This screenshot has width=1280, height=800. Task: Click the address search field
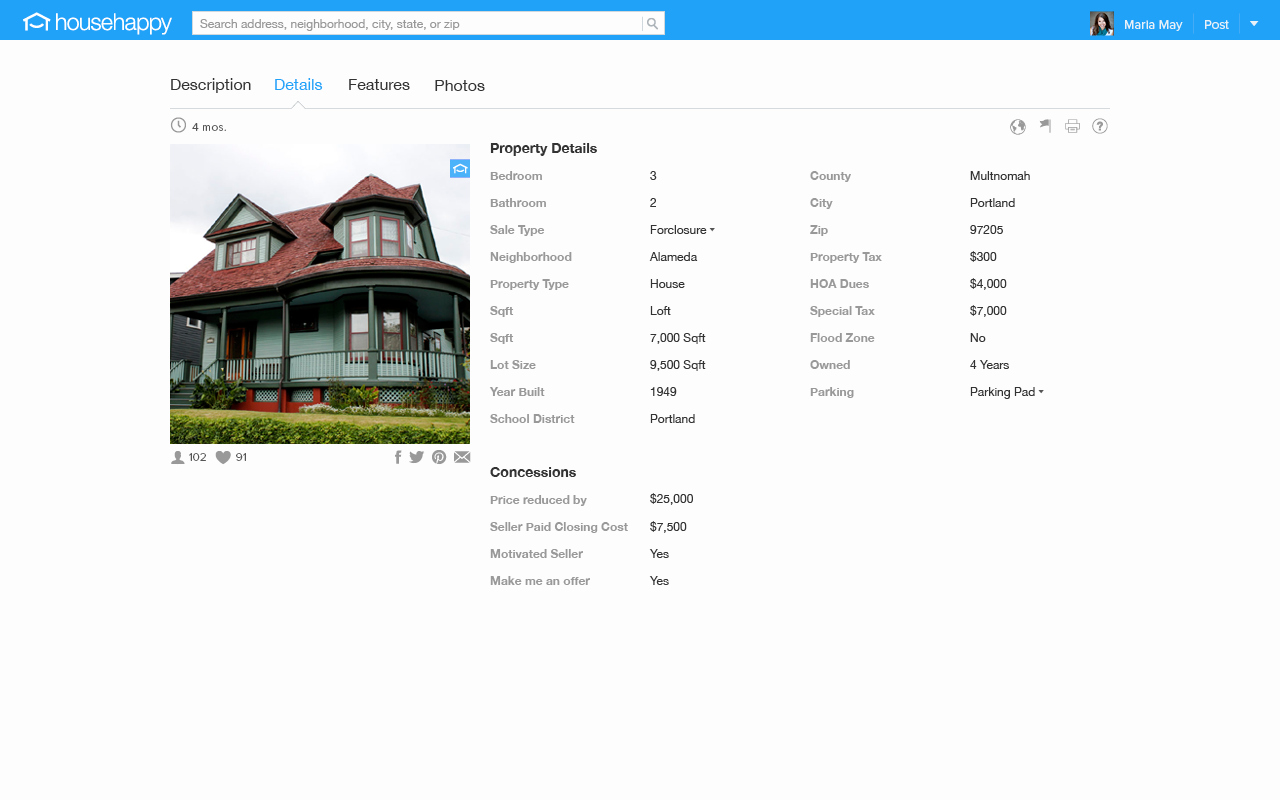416,23
